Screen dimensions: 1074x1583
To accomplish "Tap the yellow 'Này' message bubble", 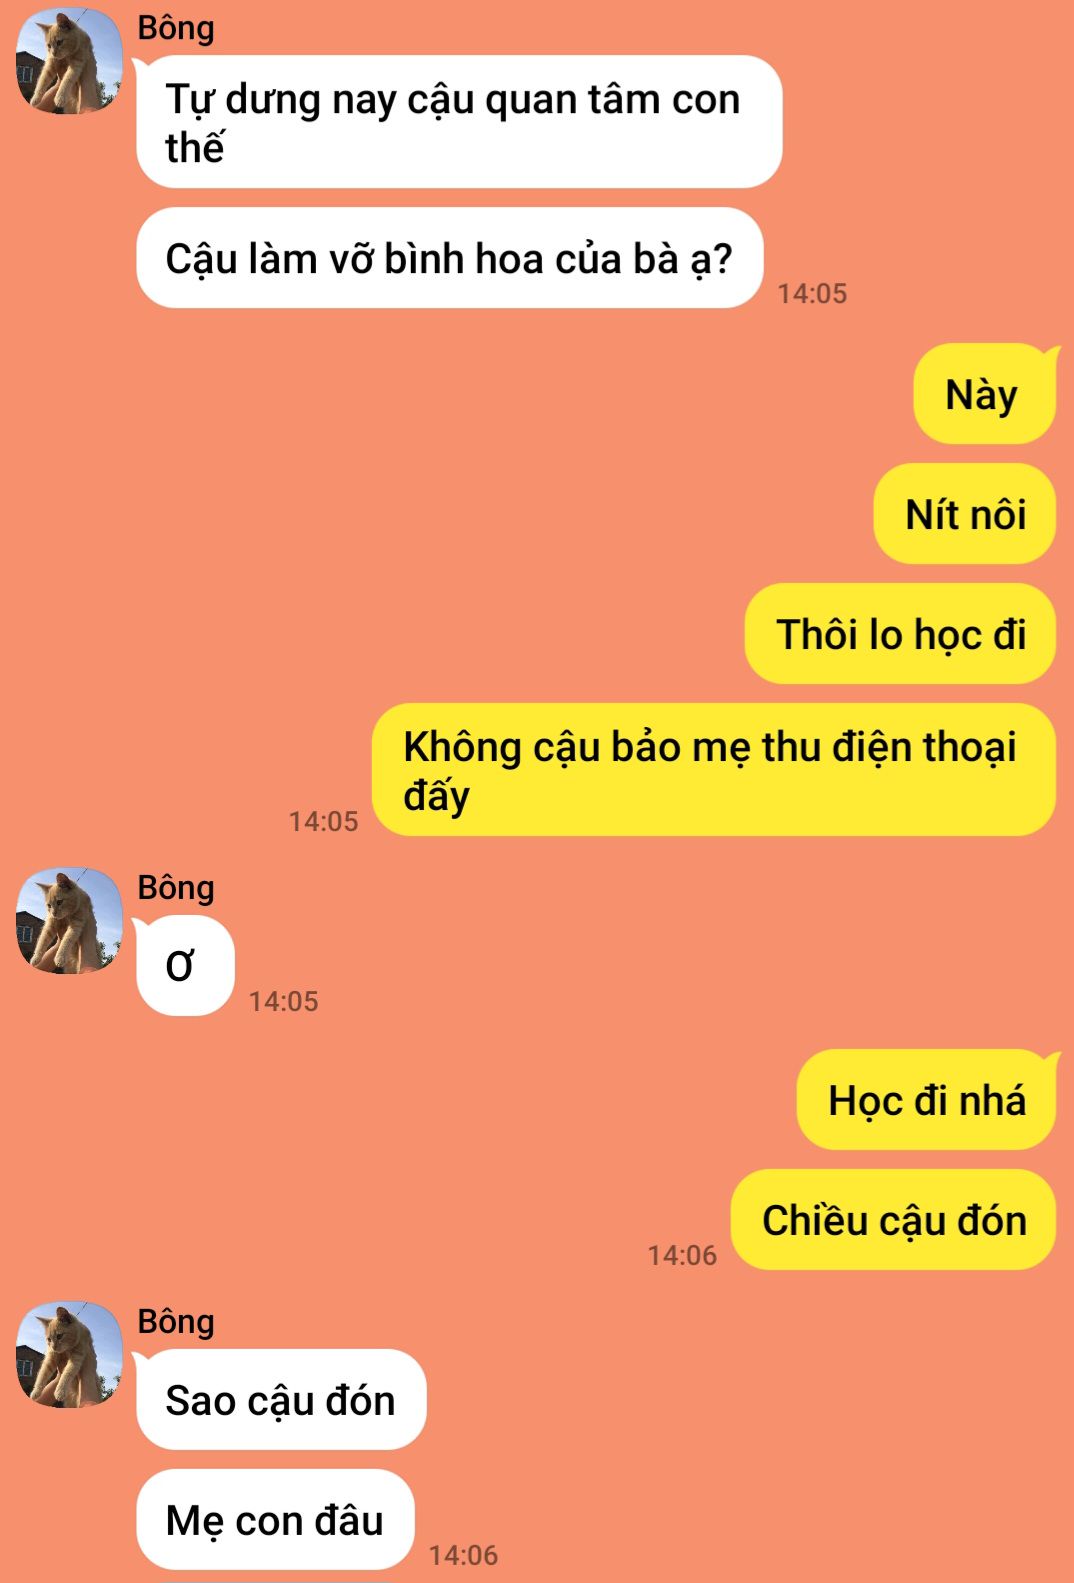I will tap(984, 394).
